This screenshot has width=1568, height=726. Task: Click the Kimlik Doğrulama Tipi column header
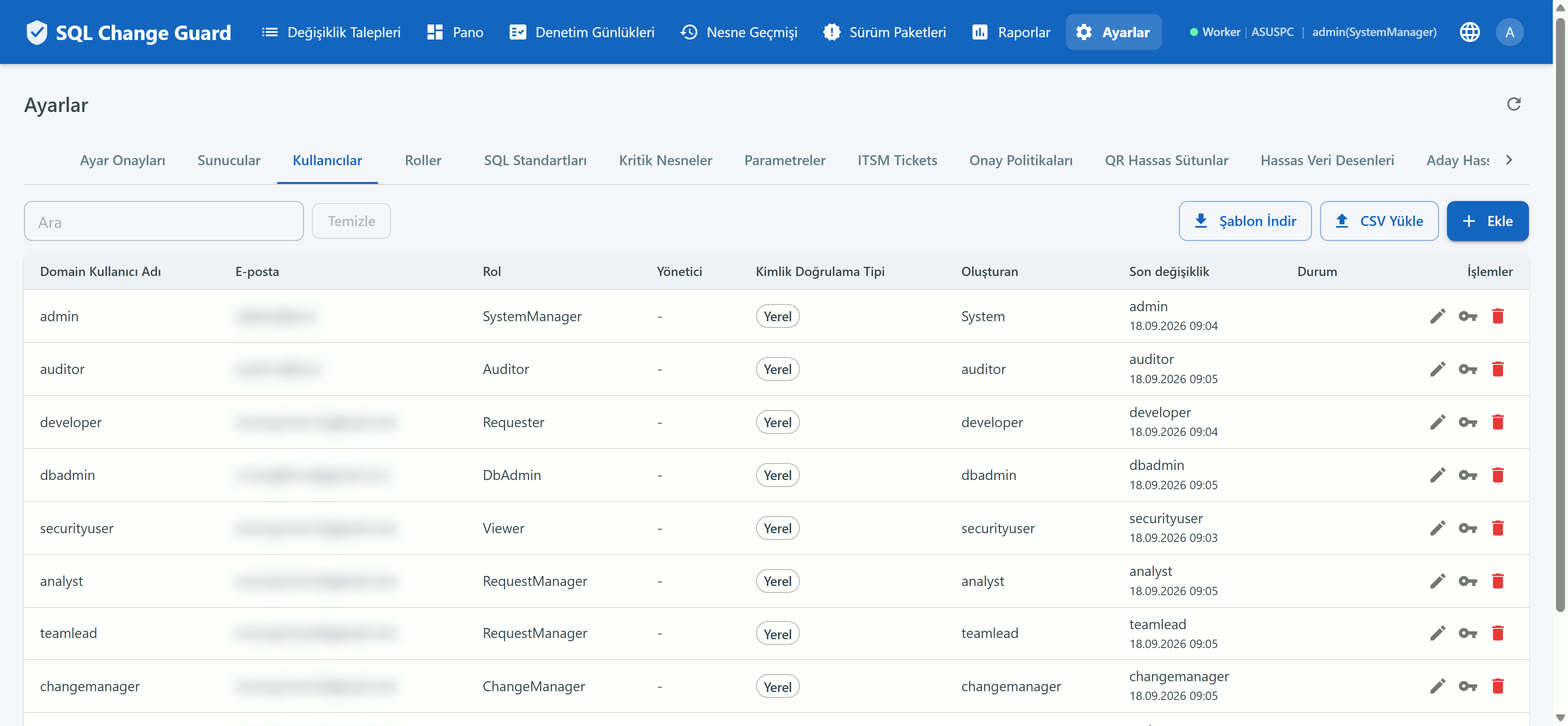[820, 271]
